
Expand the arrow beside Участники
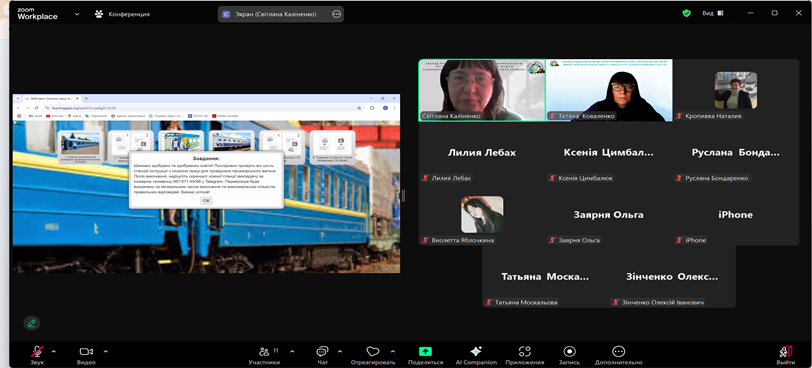tap(292, 351)
